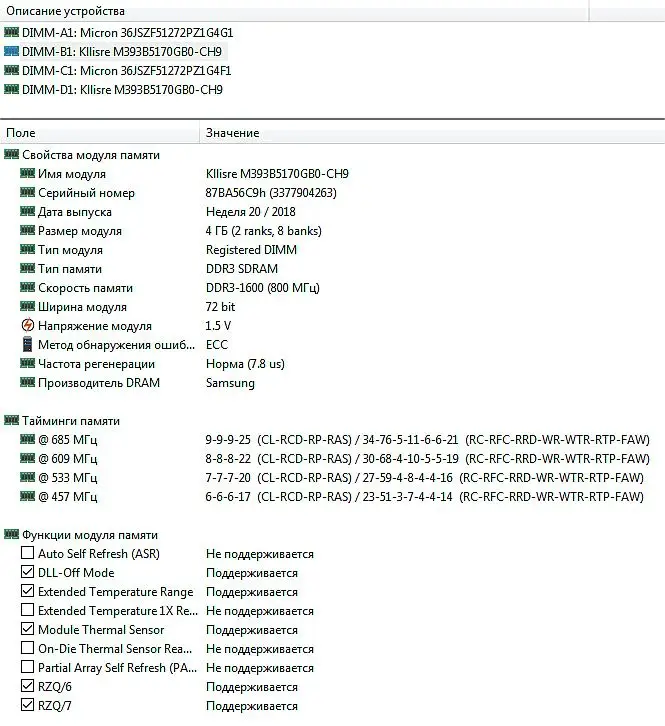Click the timings value starting '9-9-9-25'
This screenshot has height=726, width=665.
(x=427, y=439)
